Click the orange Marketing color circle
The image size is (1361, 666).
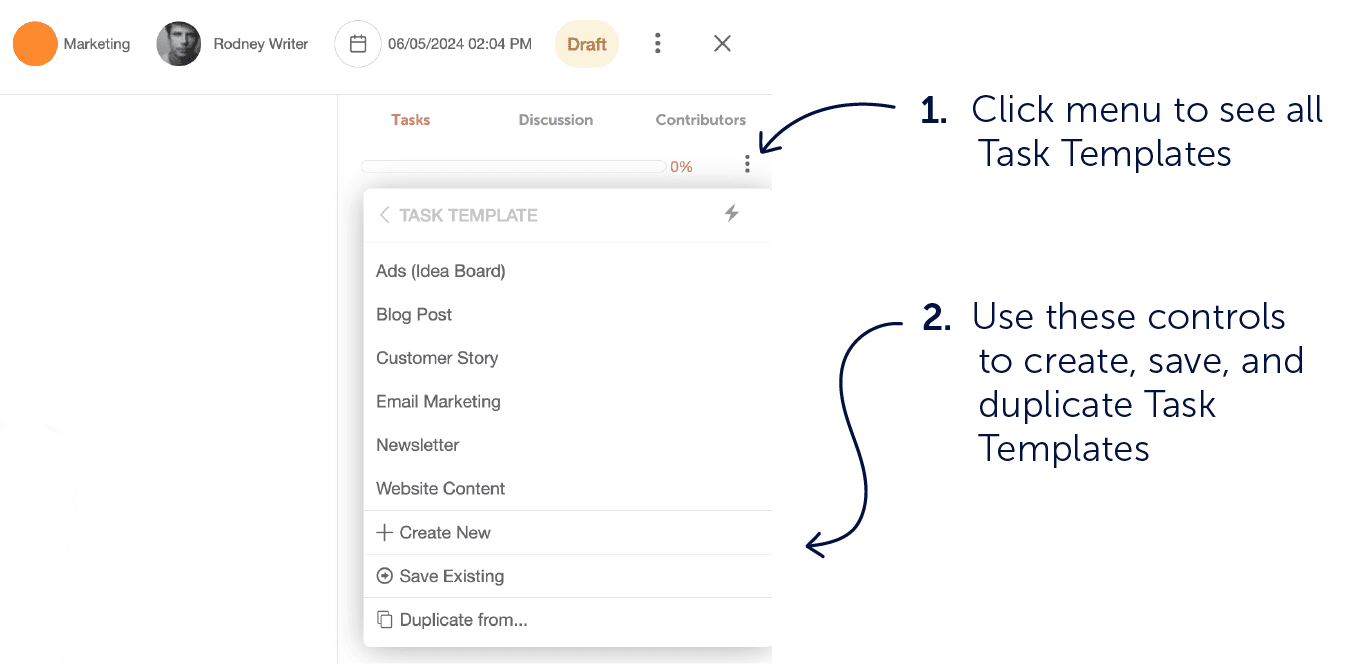pos(35,44)
